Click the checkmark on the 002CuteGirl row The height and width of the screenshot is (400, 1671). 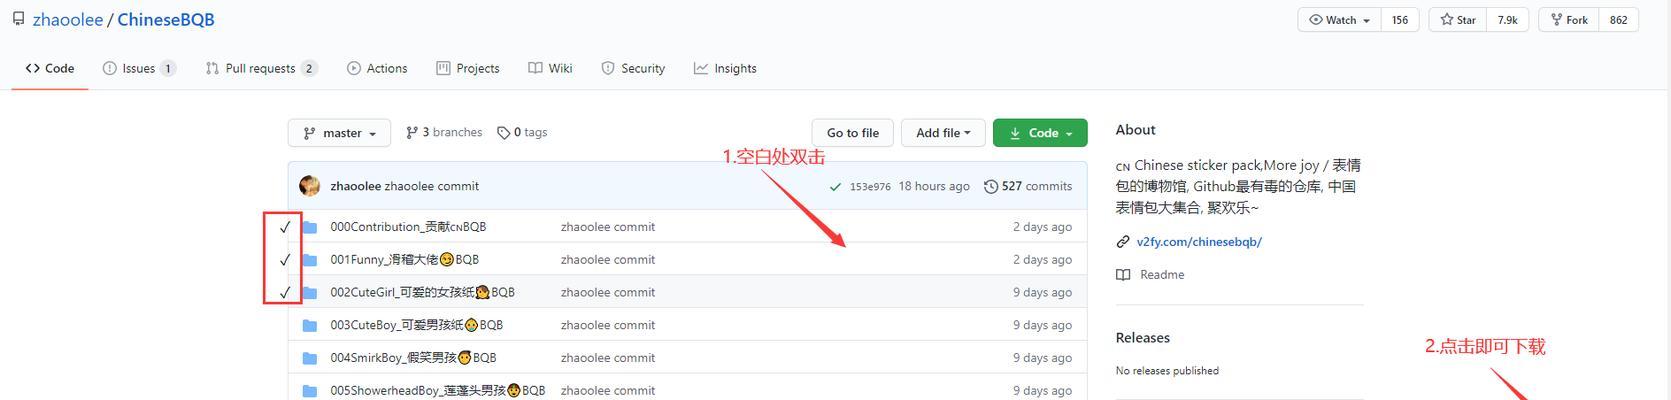click(x=285, y=293)
